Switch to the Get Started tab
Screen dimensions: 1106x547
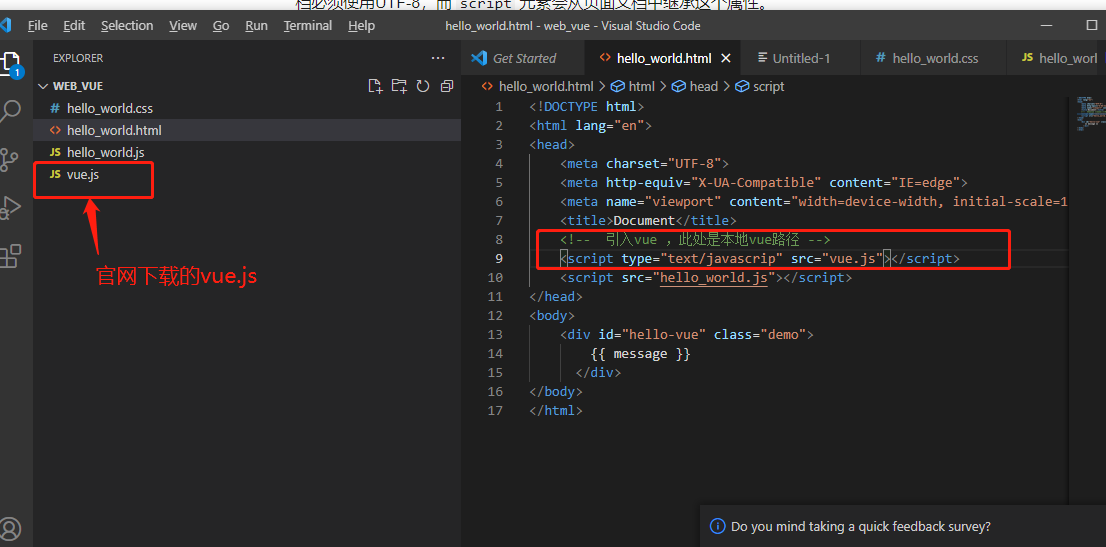pyautogui.click(x=523, y=59)
